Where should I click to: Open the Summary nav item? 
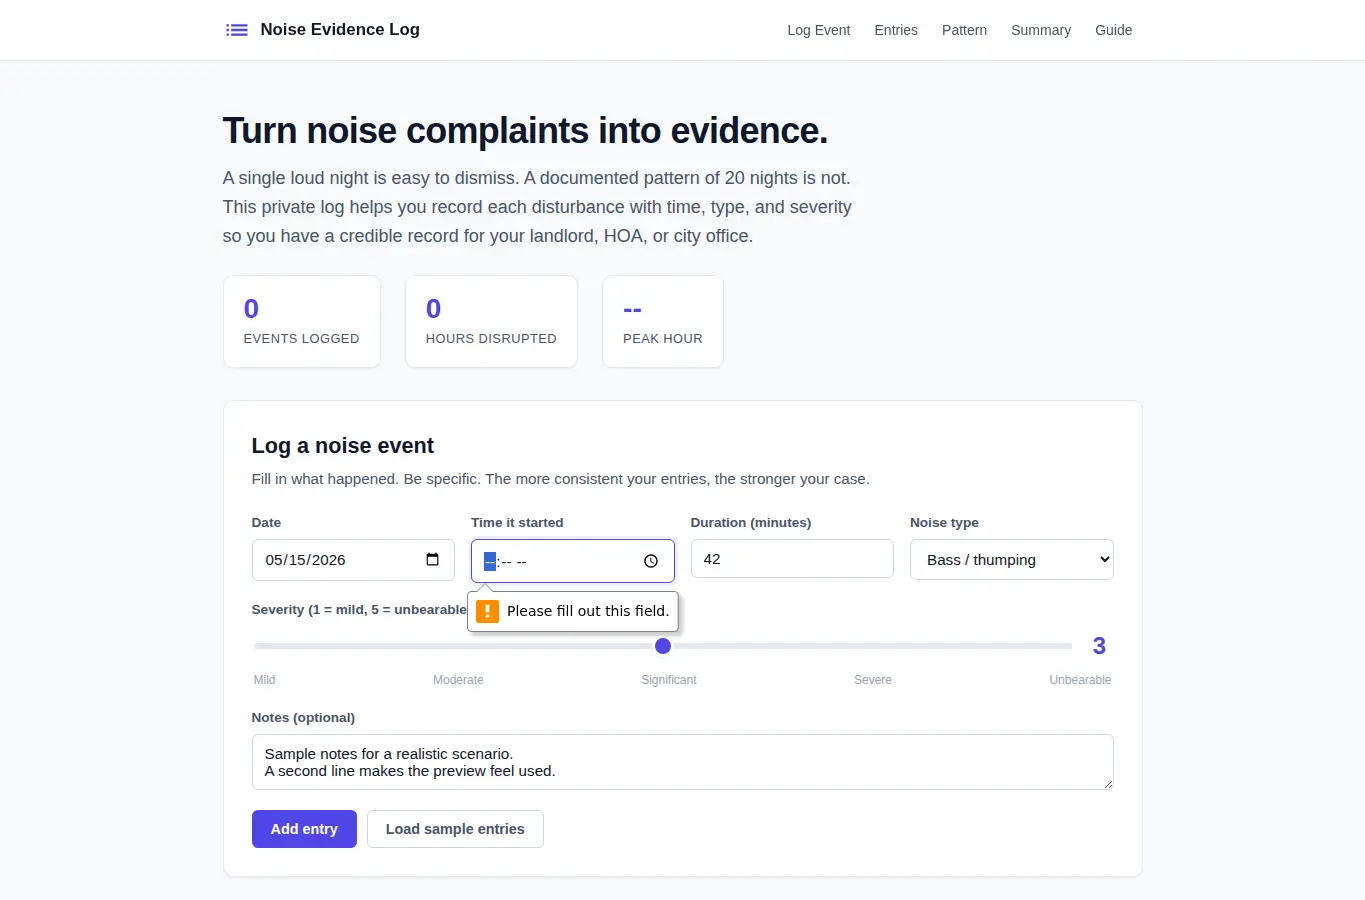1040,30
